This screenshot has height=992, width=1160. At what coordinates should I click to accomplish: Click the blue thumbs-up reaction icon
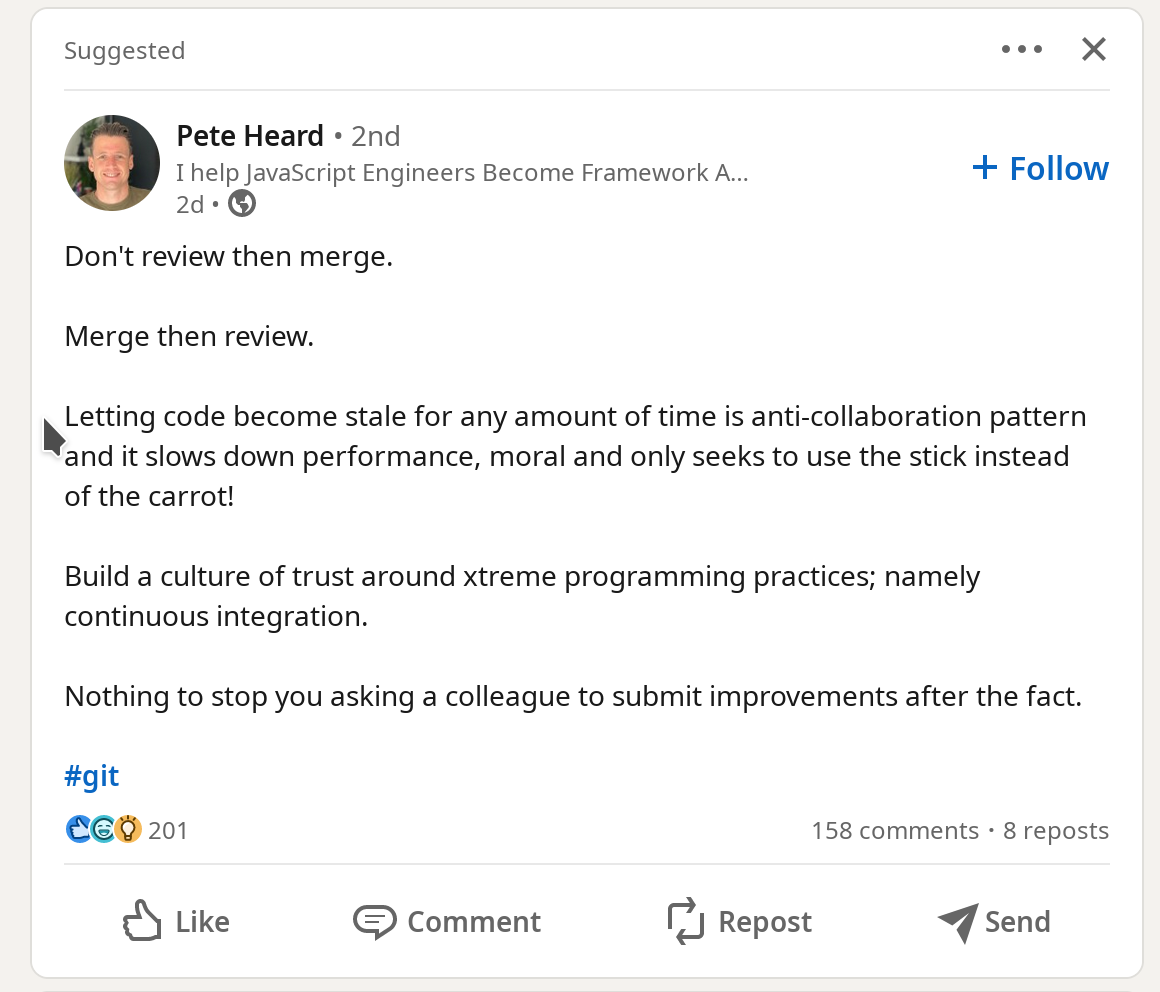click(x=79, y=829)
